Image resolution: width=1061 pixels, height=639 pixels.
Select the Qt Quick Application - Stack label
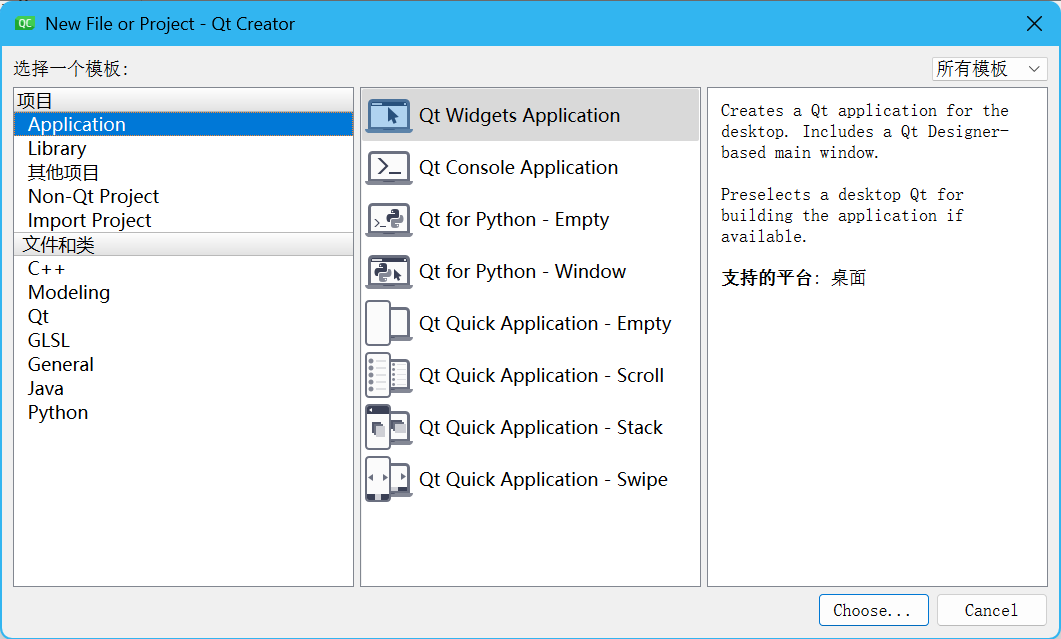(541, 428)
